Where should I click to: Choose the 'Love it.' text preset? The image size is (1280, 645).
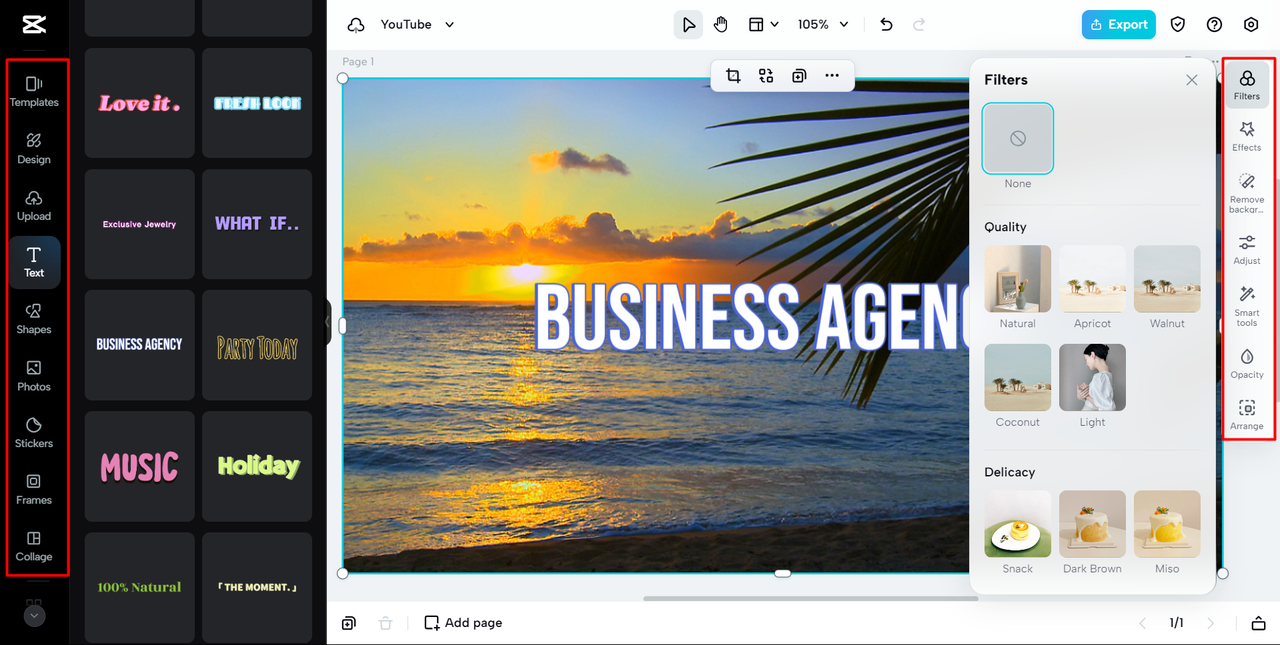tap(140, 103)
